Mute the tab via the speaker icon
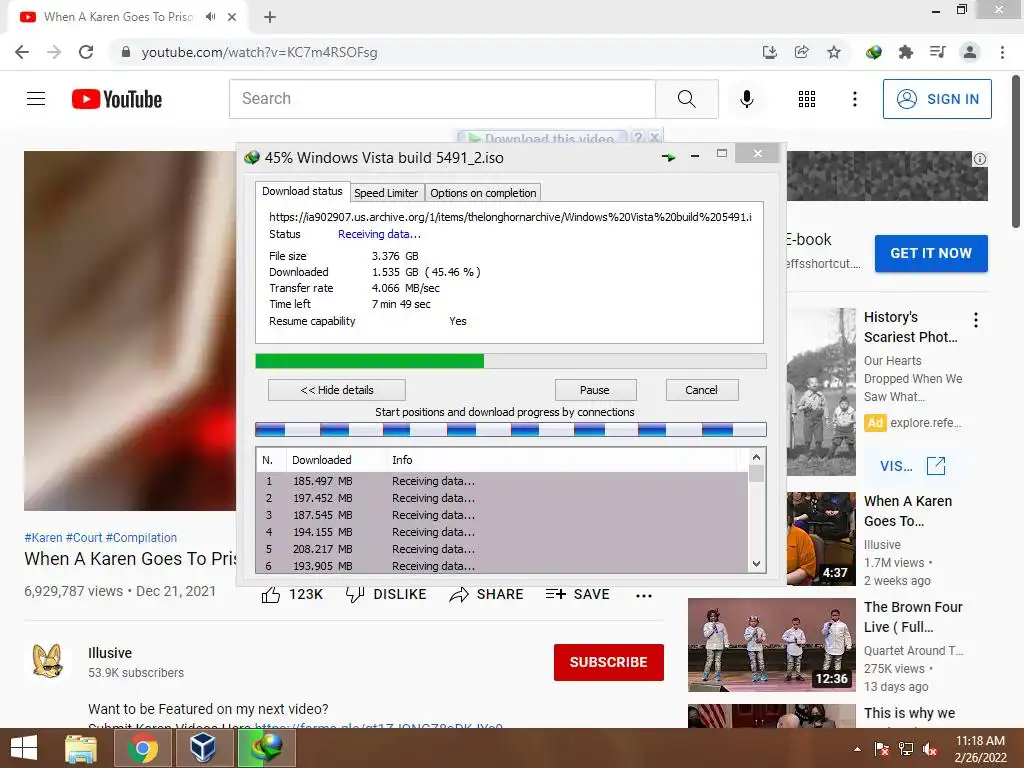This screenshot has height=768, width=1024. (x=210, y=17)
